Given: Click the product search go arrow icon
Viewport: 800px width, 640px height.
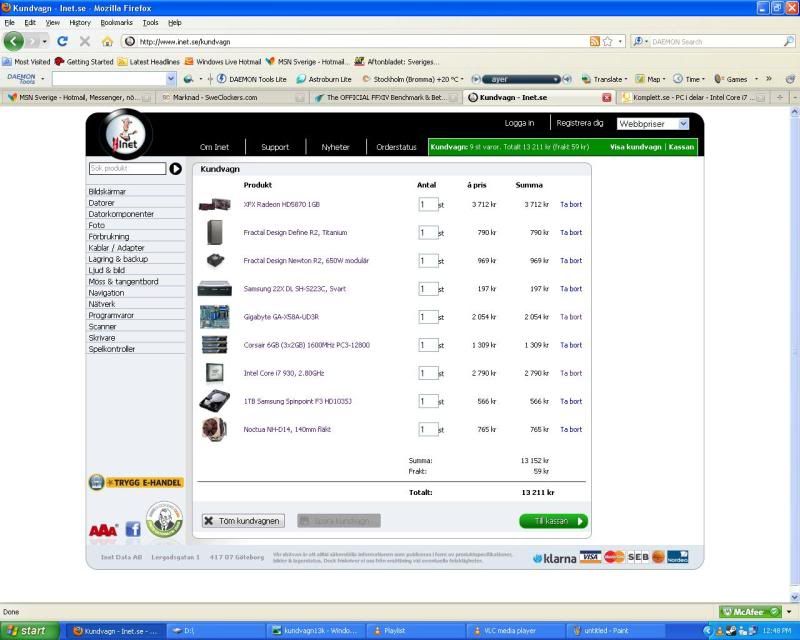Looking at the screenshot, I should pos(176,169).
